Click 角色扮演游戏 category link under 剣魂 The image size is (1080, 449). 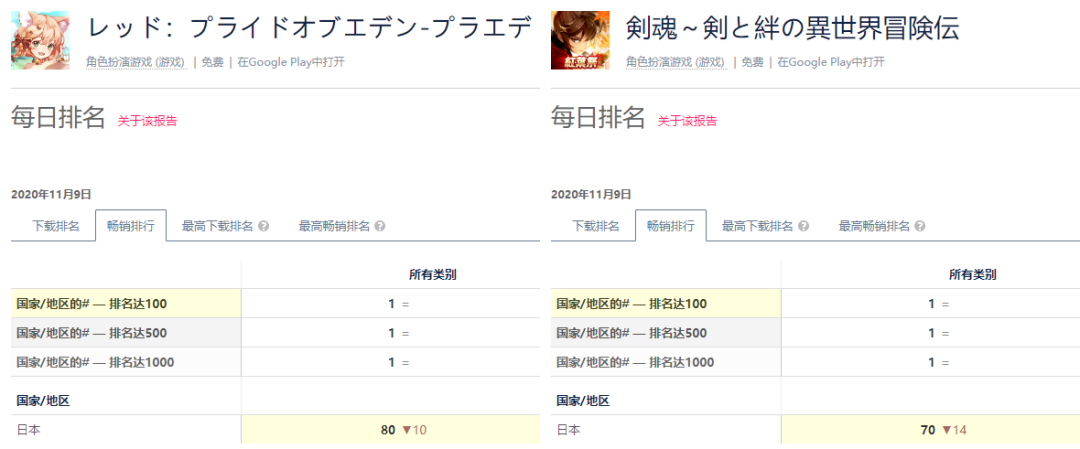click(677, 62)
